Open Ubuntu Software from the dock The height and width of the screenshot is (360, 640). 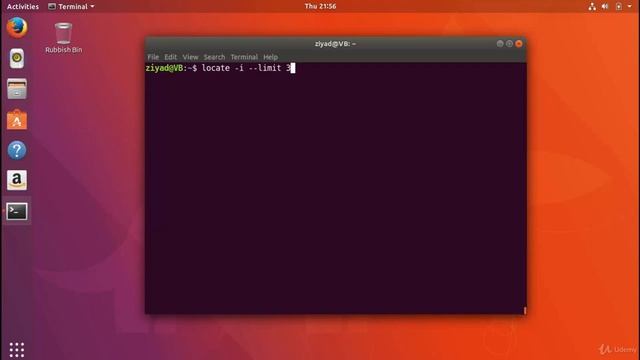point(17,120)
